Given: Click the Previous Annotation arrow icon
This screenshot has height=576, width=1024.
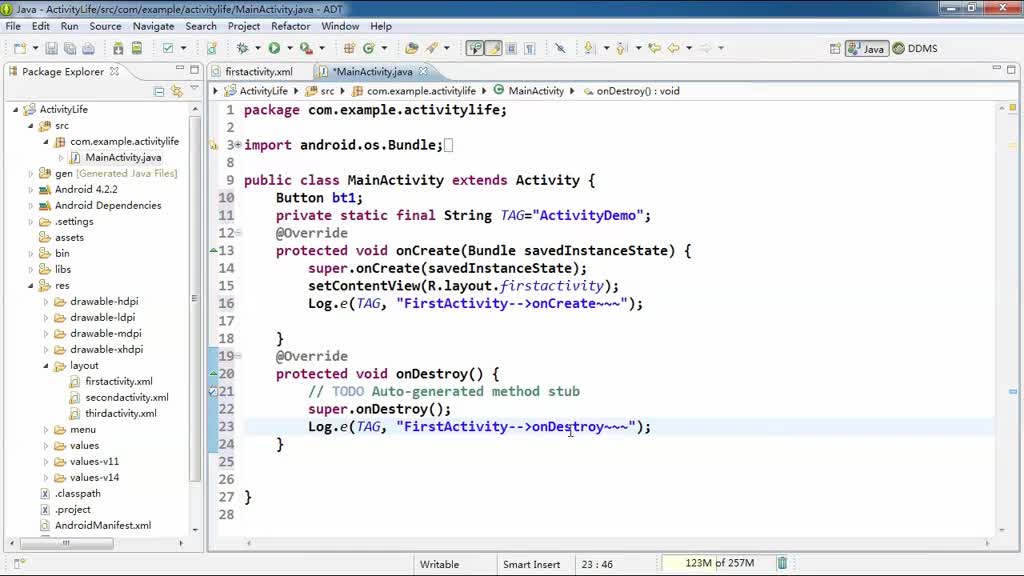Looking at the screenshot, I should pyautogui.click(x=621, y=48).
